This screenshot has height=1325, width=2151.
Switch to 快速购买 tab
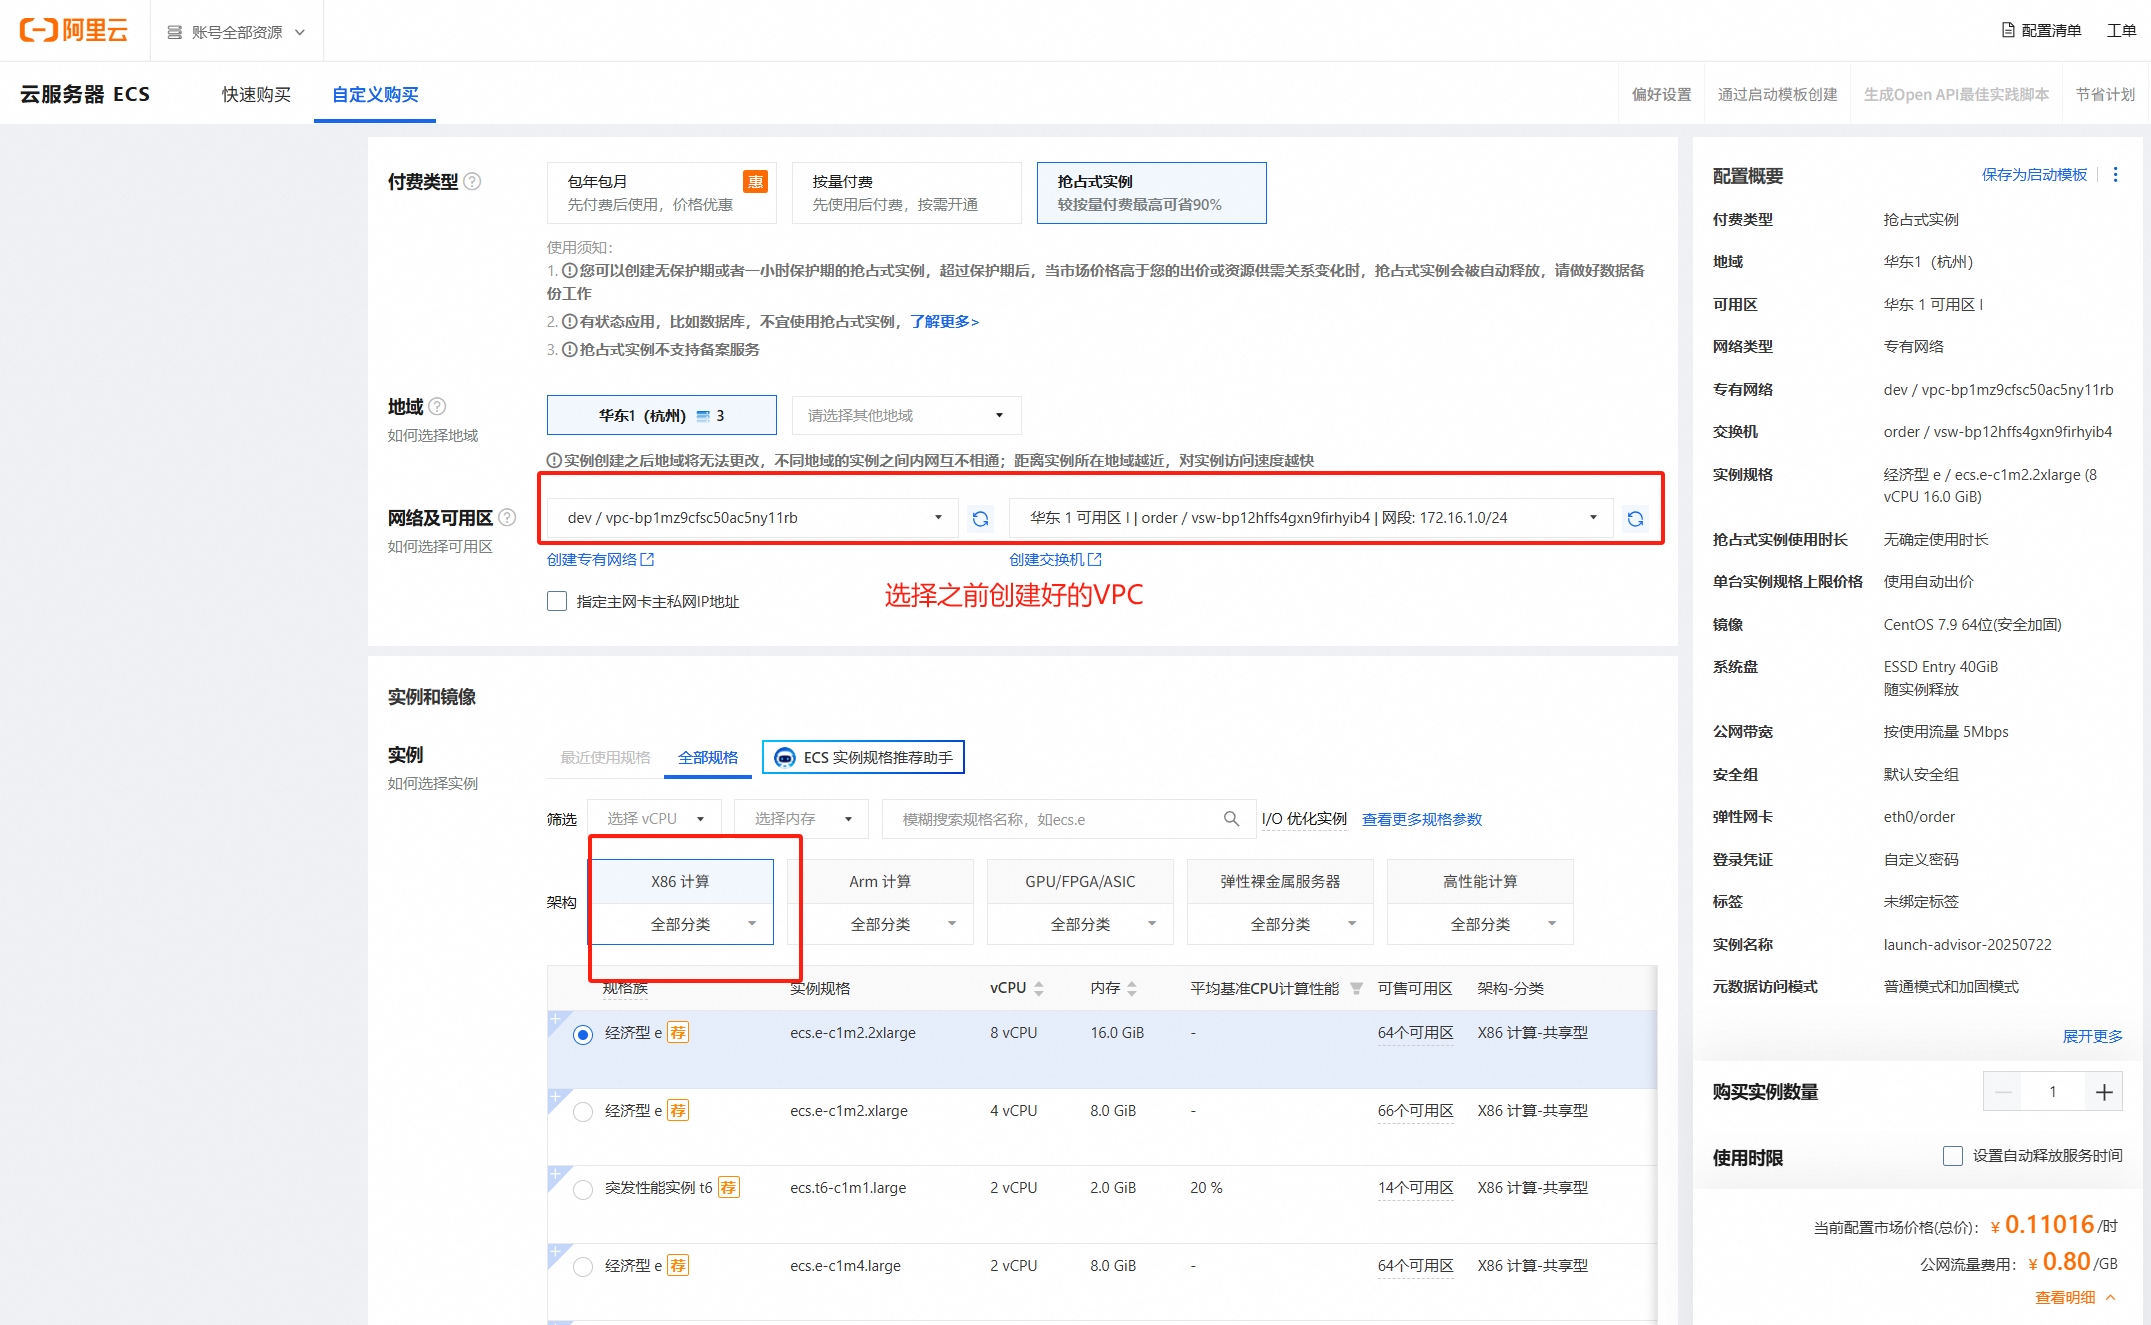pos(256,94)
